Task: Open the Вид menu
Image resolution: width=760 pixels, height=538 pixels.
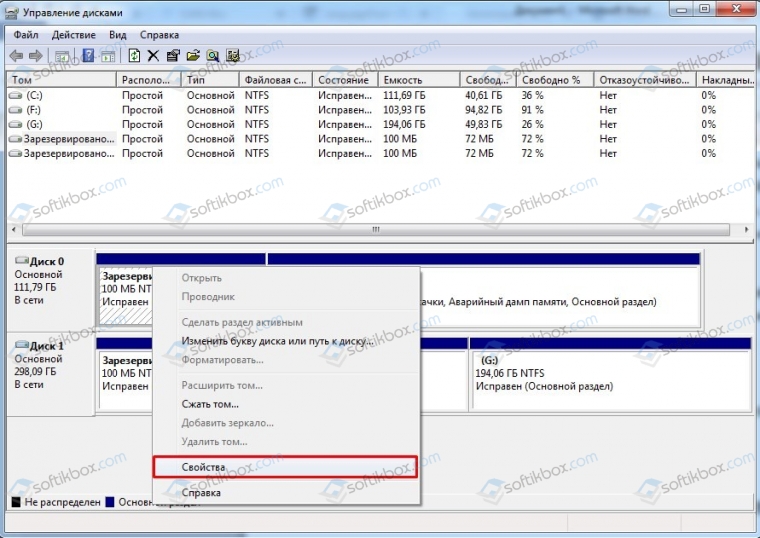Action: click(117, 35)
